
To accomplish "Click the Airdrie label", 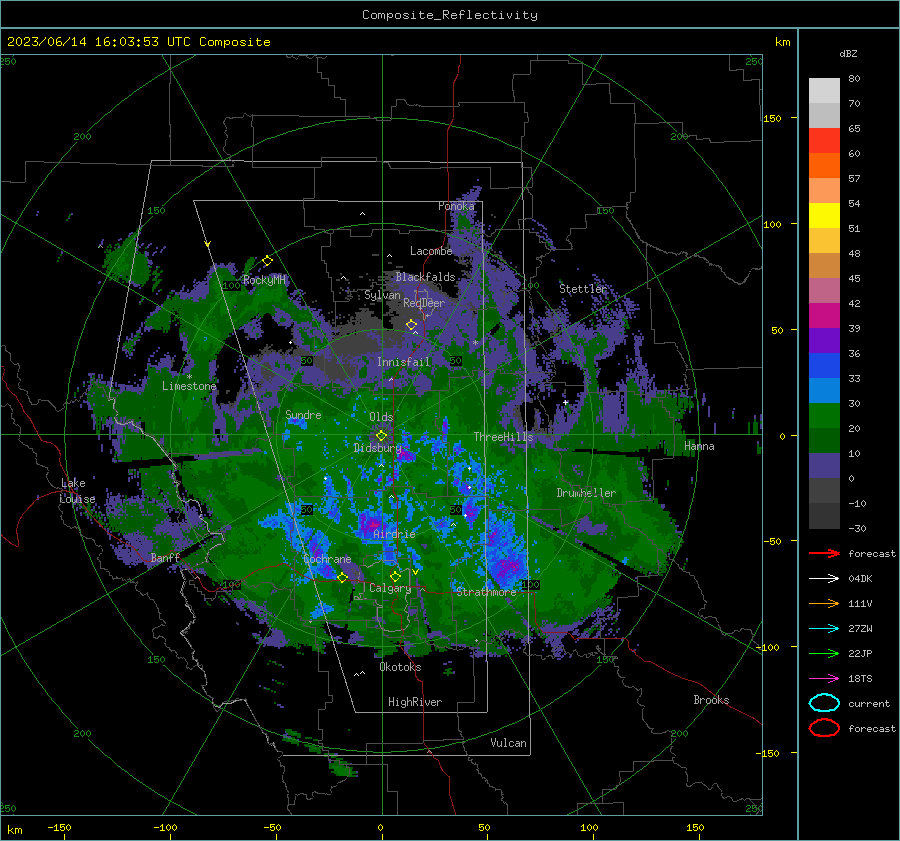I will click(x=394, y=534).
